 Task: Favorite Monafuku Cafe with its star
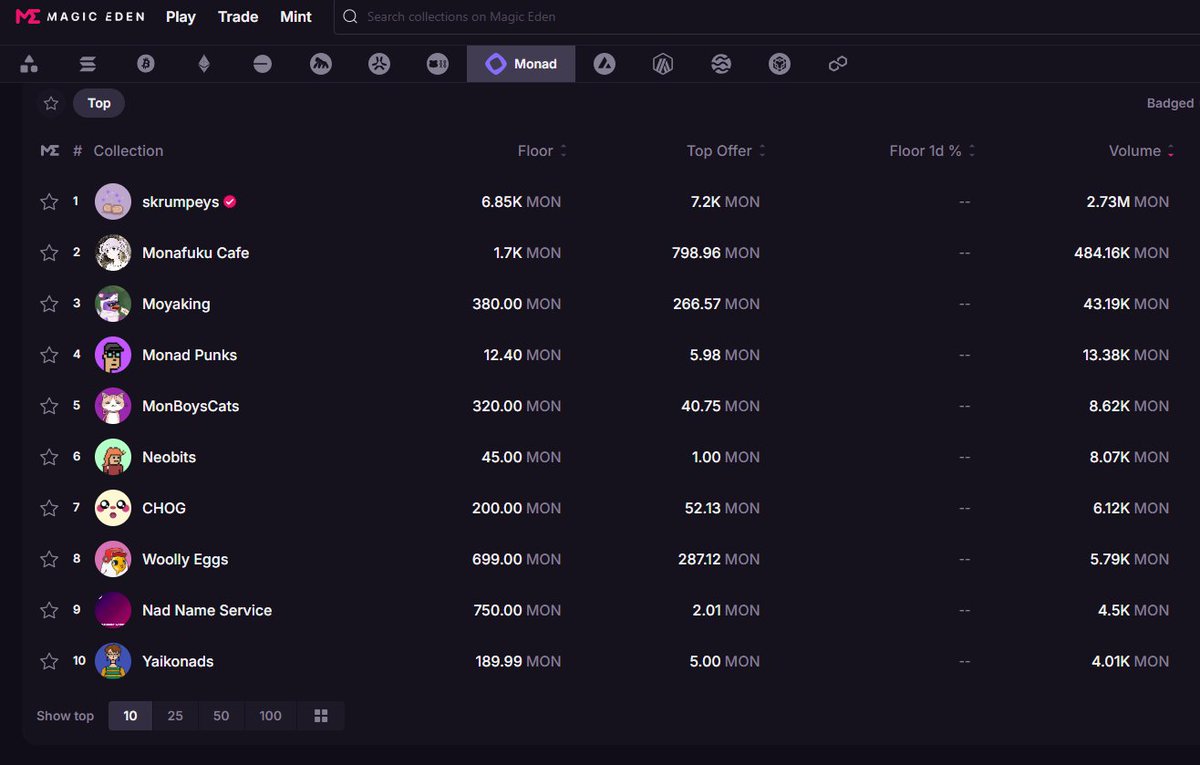(49, 253)
